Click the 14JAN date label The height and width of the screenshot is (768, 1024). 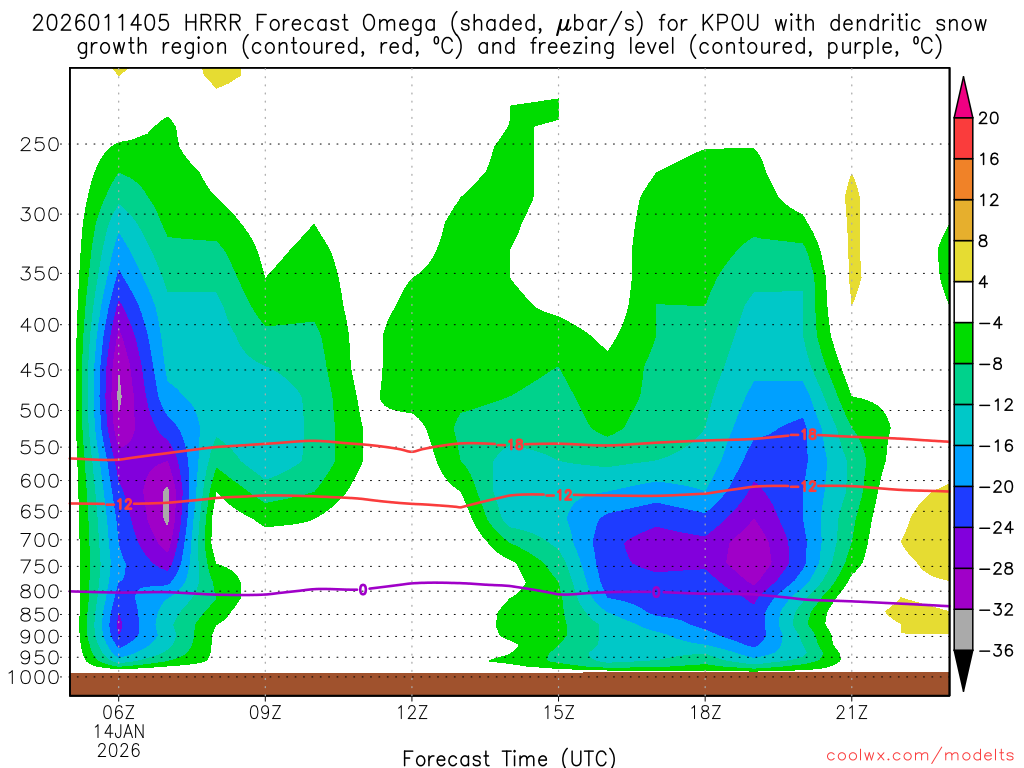(119, 731)
